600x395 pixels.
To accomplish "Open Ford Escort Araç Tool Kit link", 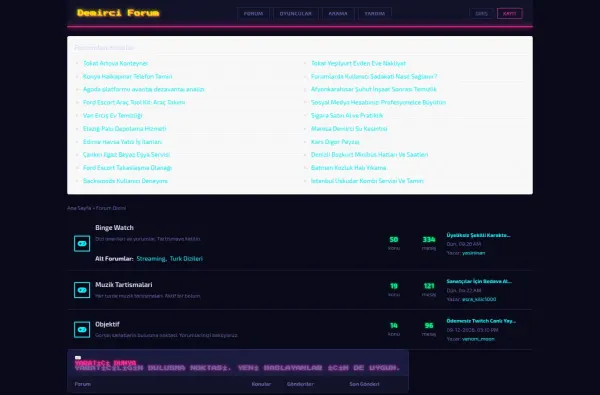I will point(134,102).
